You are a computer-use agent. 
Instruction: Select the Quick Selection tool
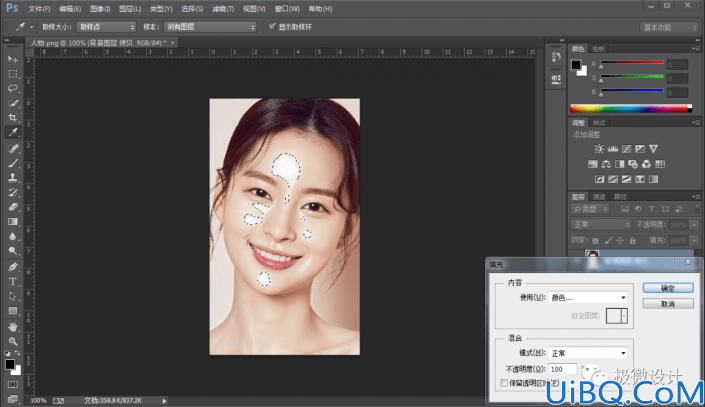coord(13,103)
